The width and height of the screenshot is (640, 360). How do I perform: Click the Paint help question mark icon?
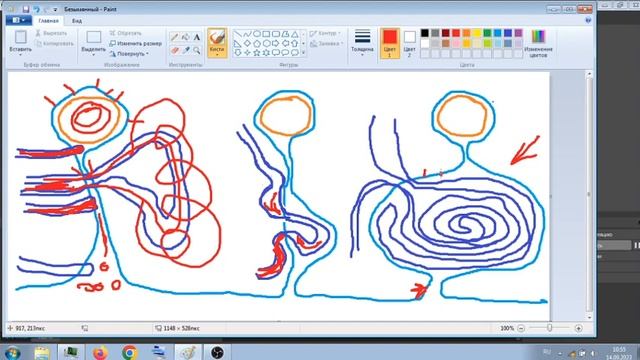[588, 20]
